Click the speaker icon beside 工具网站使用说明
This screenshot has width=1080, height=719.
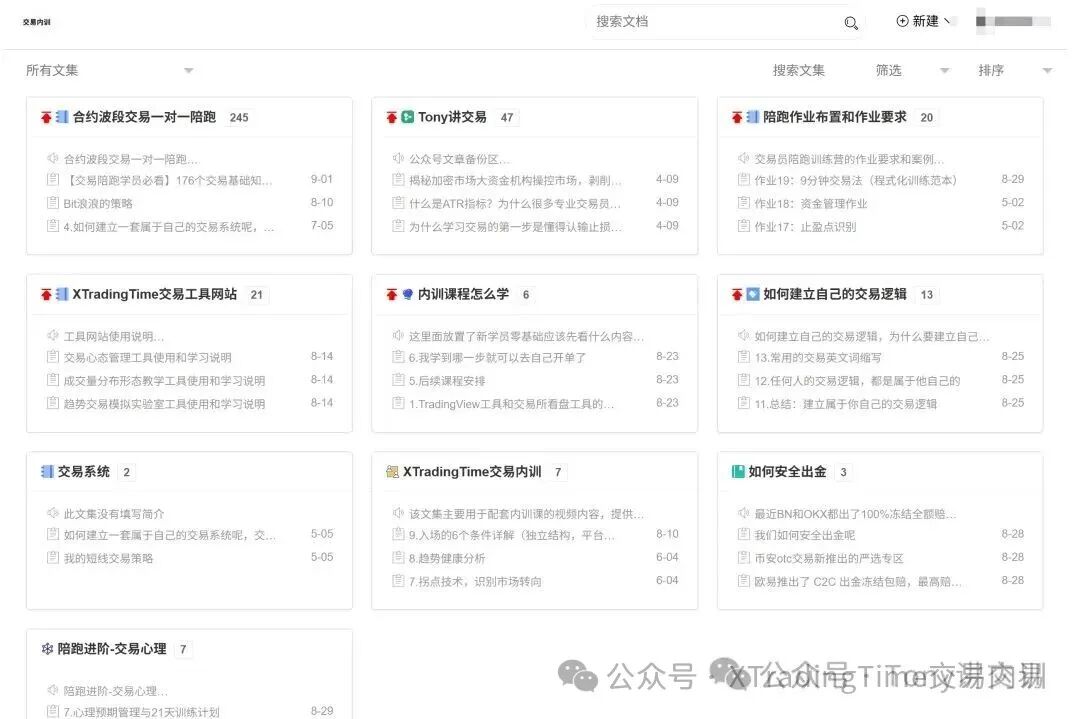(52, 335)
